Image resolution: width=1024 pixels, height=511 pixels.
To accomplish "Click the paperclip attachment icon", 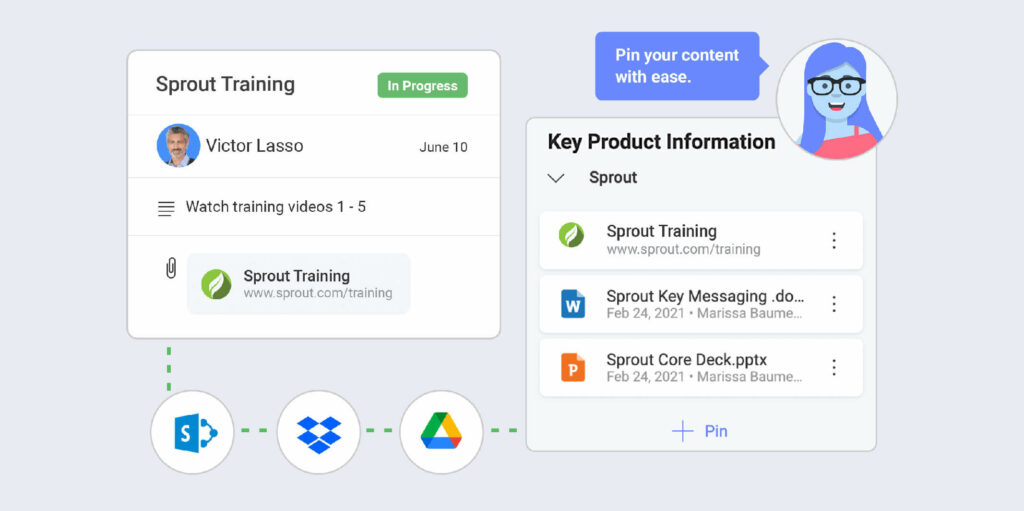I will [x=170, y=268].
